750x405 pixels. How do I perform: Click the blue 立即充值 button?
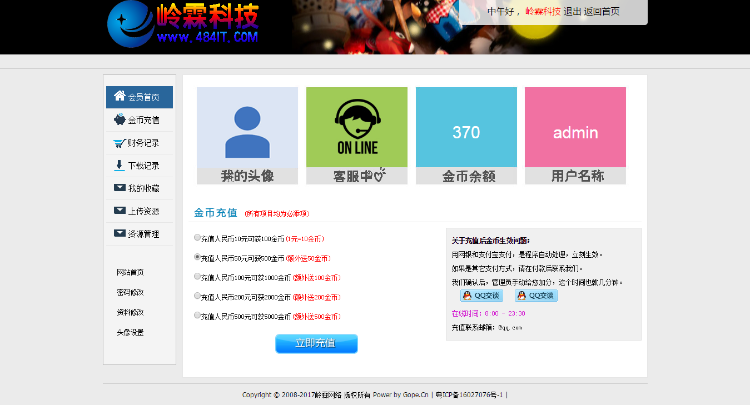pyautogui.click(x=316, y=343)
